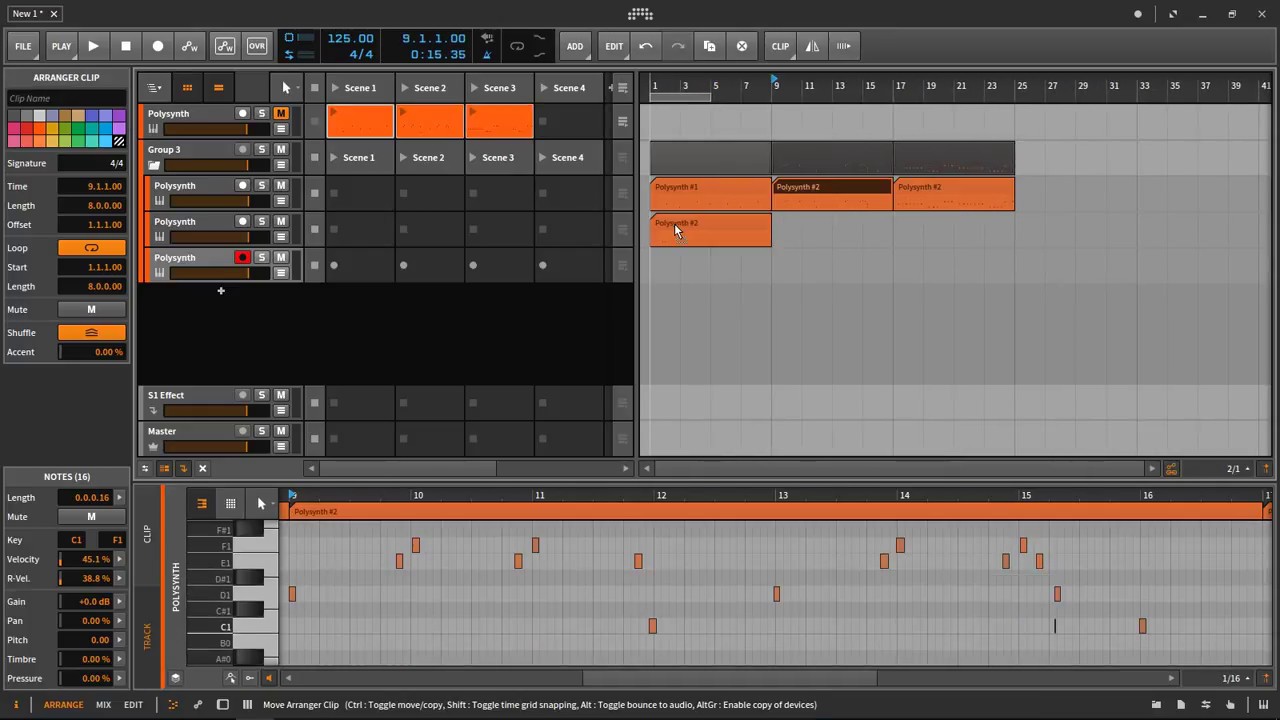Toggle the metronome icon in transport
Viewport: 1280px width, 720px height.
click(x=487, y=54)
